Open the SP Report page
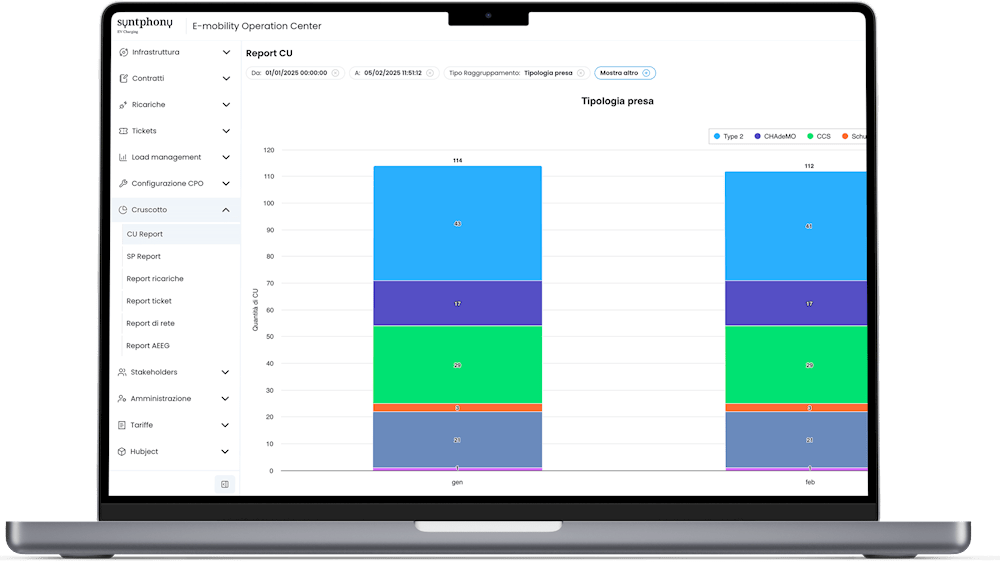1000x562 pixels. [x=144, y=256]
